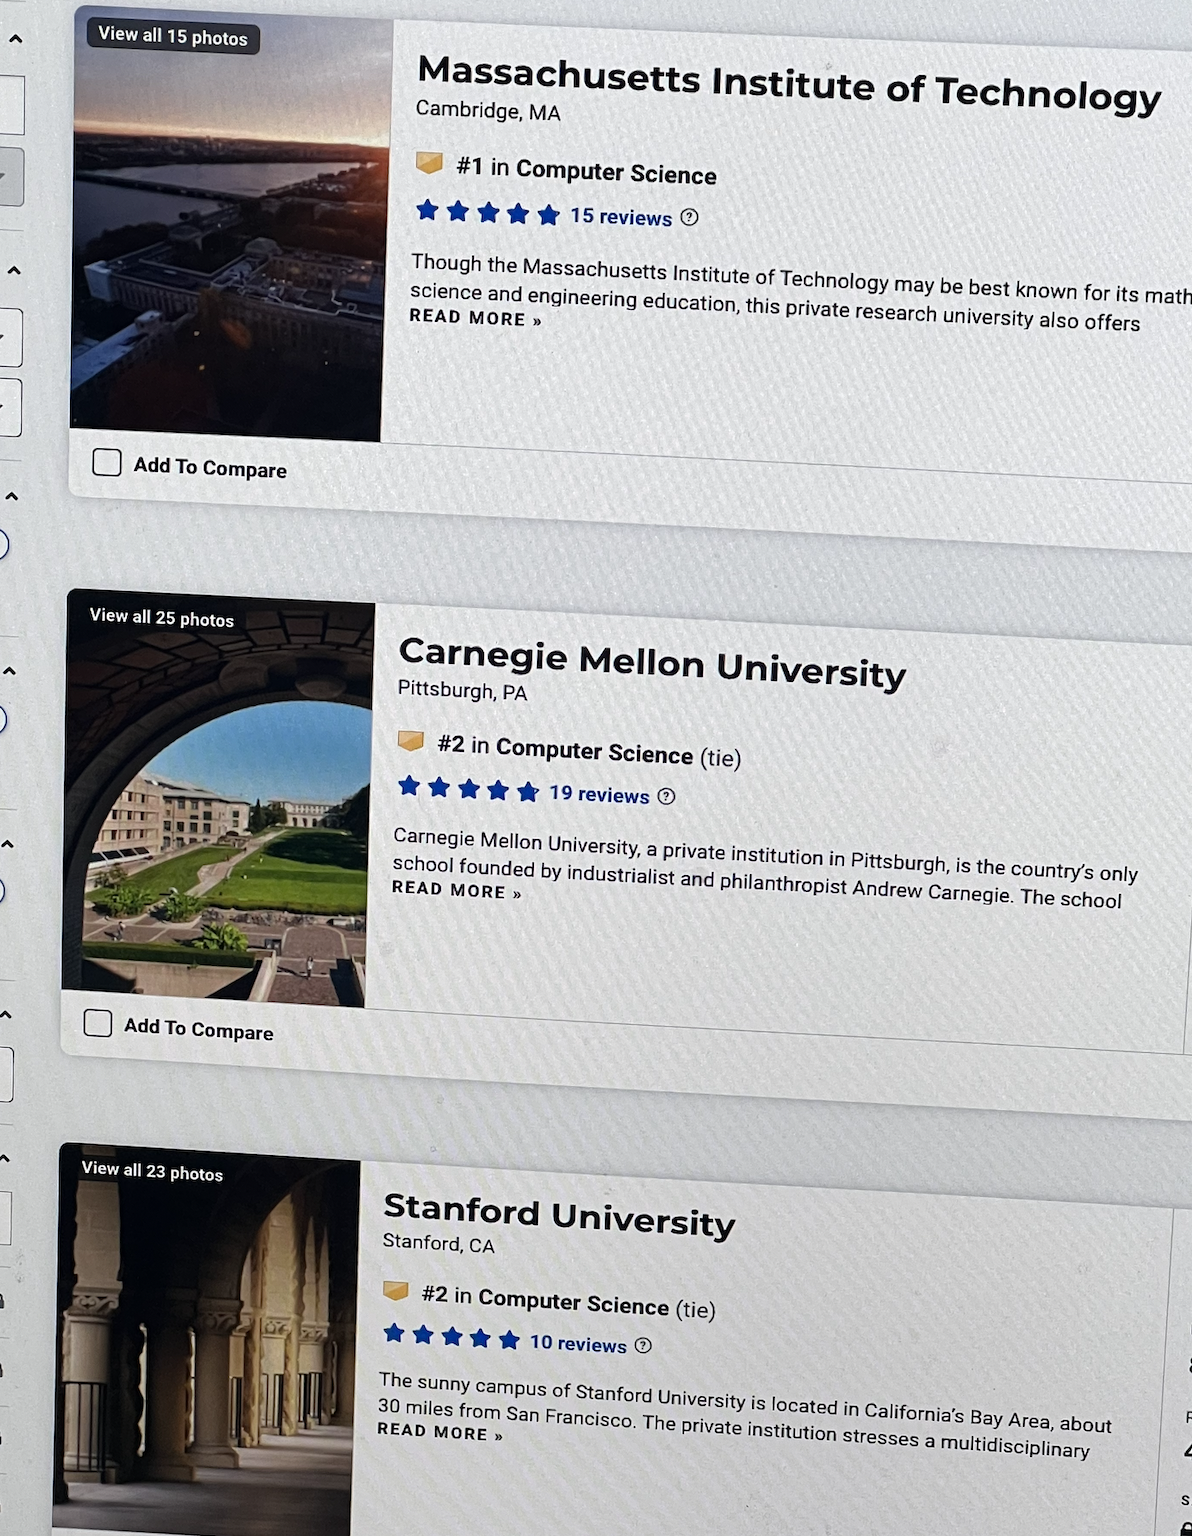Click the ranking badge icon for Carnegie Mellon University
This screenshot has width=1192, height=1536.
pos(411,741)
